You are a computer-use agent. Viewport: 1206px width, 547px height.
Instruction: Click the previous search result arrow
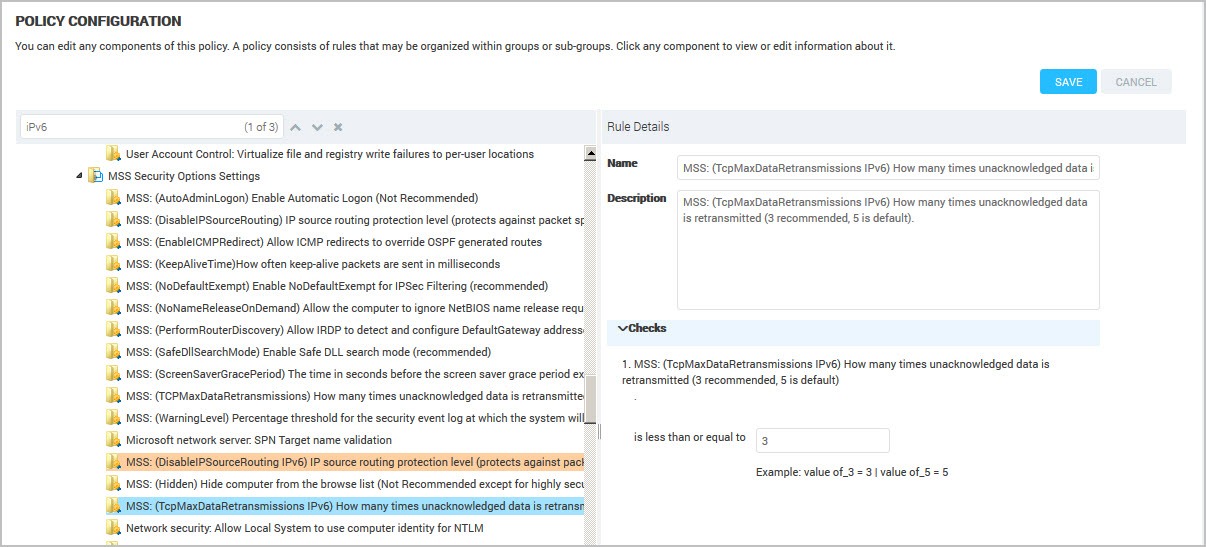click(x=295, y=128)
